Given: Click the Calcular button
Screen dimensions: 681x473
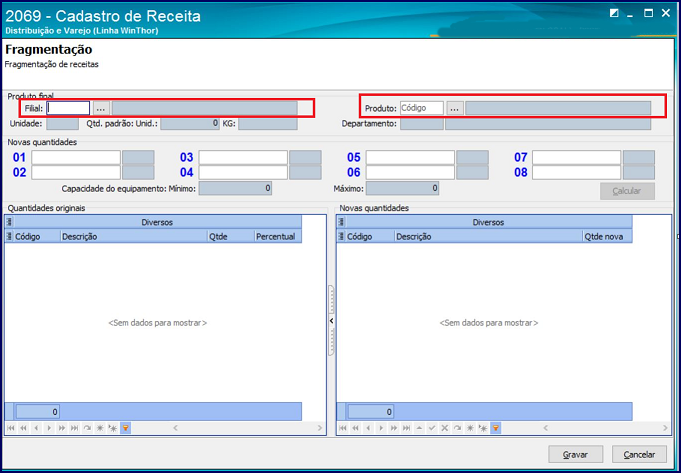Looking at the screenshot, I should (627, 191).
